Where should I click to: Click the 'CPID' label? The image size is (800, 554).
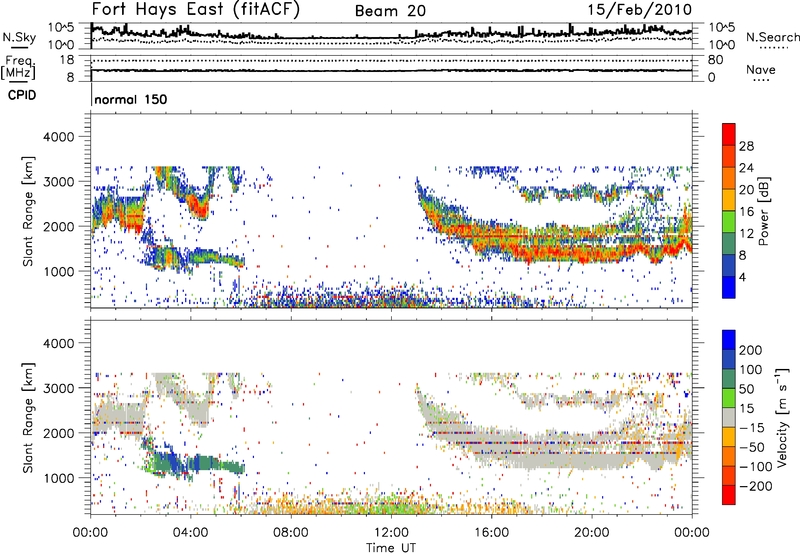pyautogui.click(x=22, y=95)
